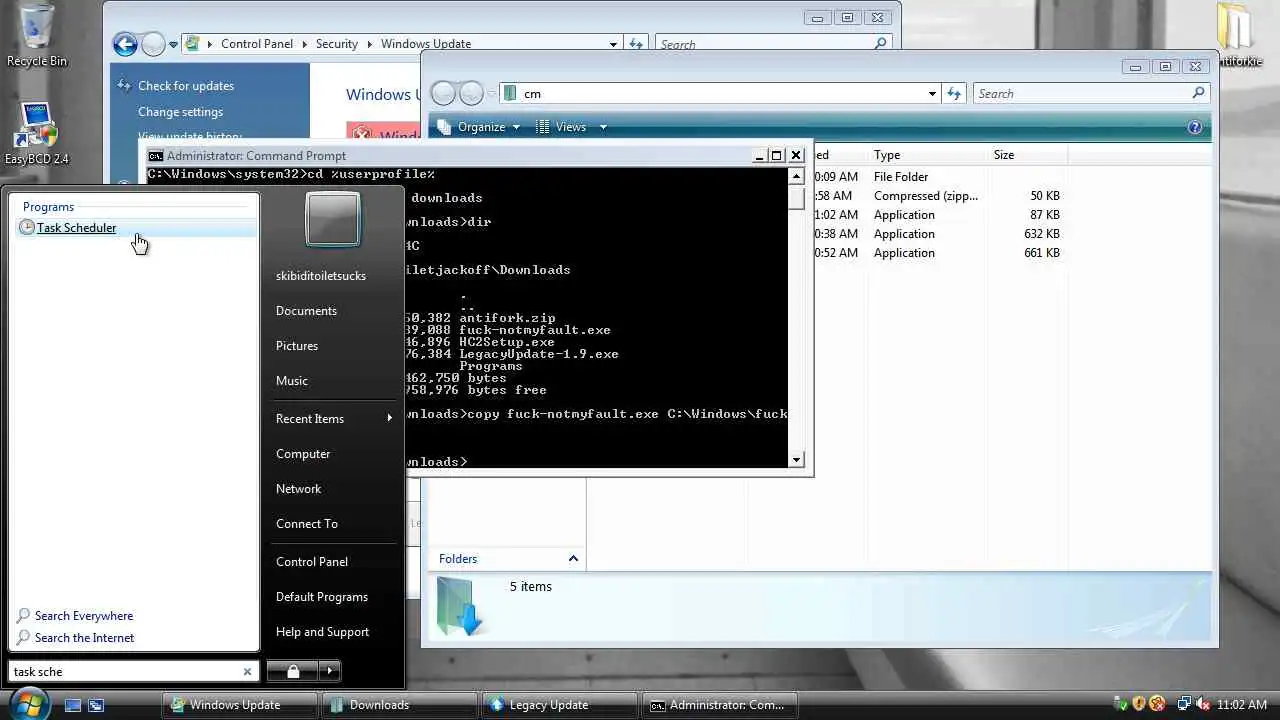The width and height of the screenshot is (1280, 720).
Task: Click the network tray icon
Action: (x=1184, y=704)
